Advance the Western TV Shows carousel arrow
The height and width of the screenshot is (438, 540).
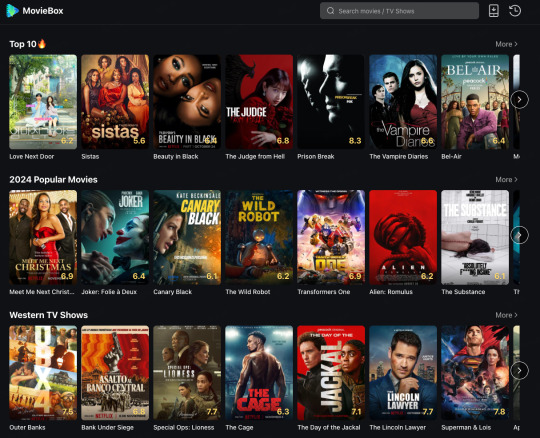click(519, 371)
